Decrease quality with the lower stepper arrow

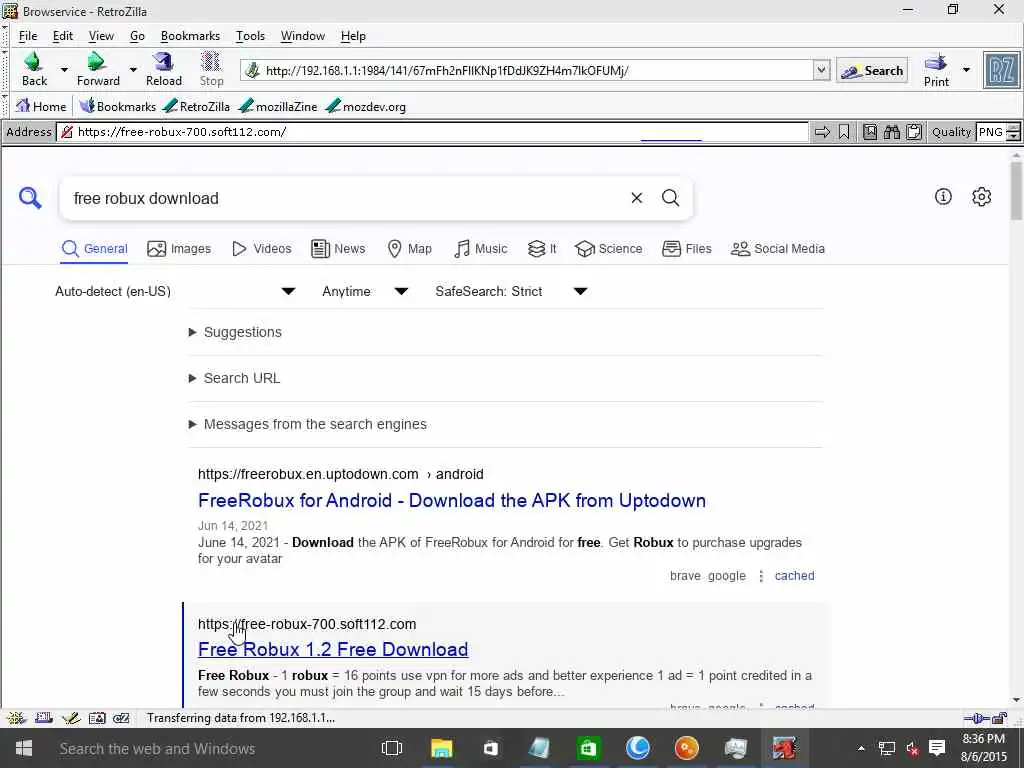click(x=1013, y=136)
